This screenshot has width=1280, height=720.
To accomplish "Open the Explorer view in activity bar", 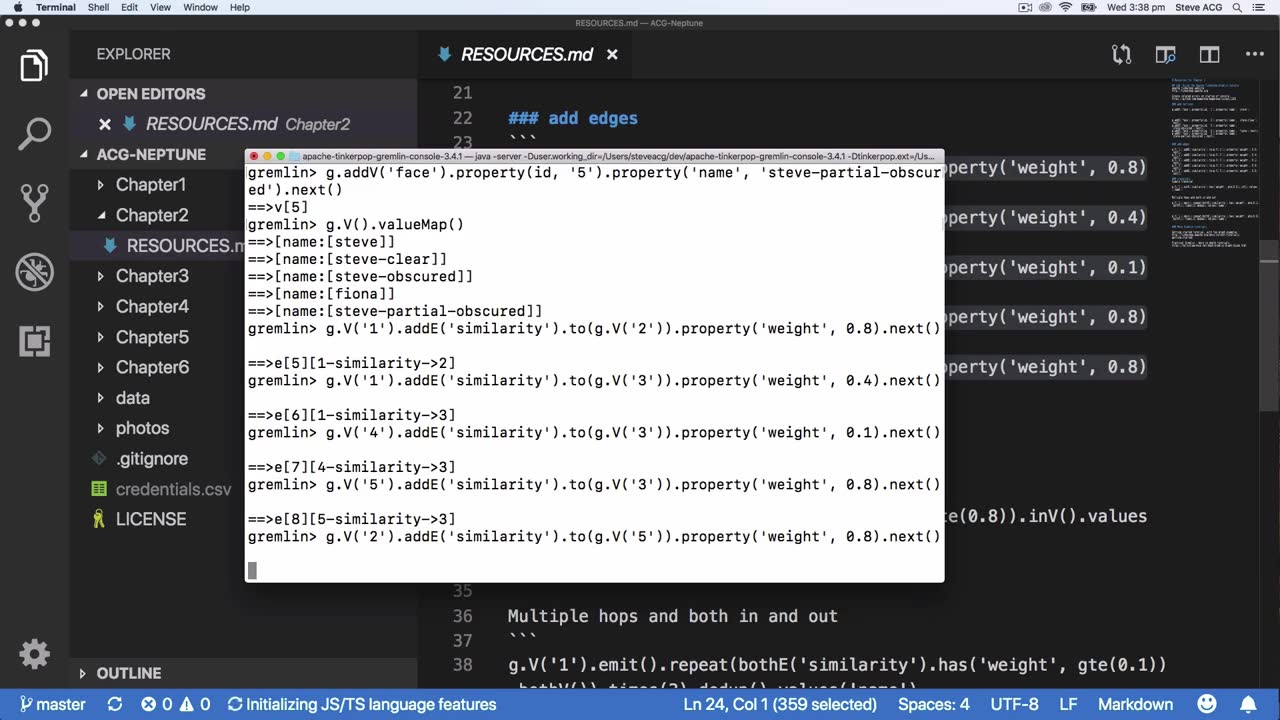I will 34,66.
